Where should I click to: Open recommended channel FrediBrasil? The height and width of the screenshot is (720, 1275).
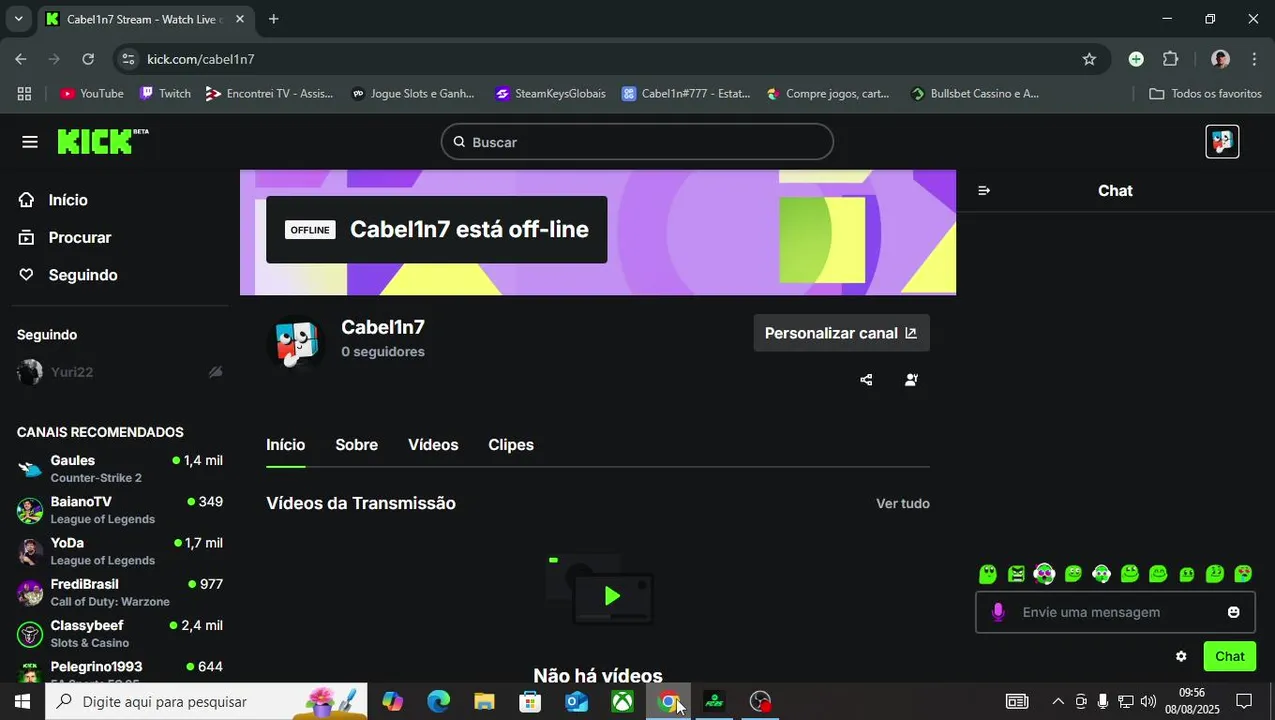click(119, 592)
